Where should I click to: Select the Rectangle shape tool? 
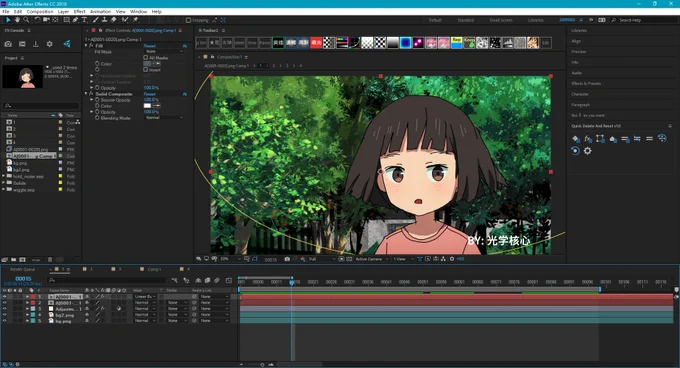pos(66,20)
